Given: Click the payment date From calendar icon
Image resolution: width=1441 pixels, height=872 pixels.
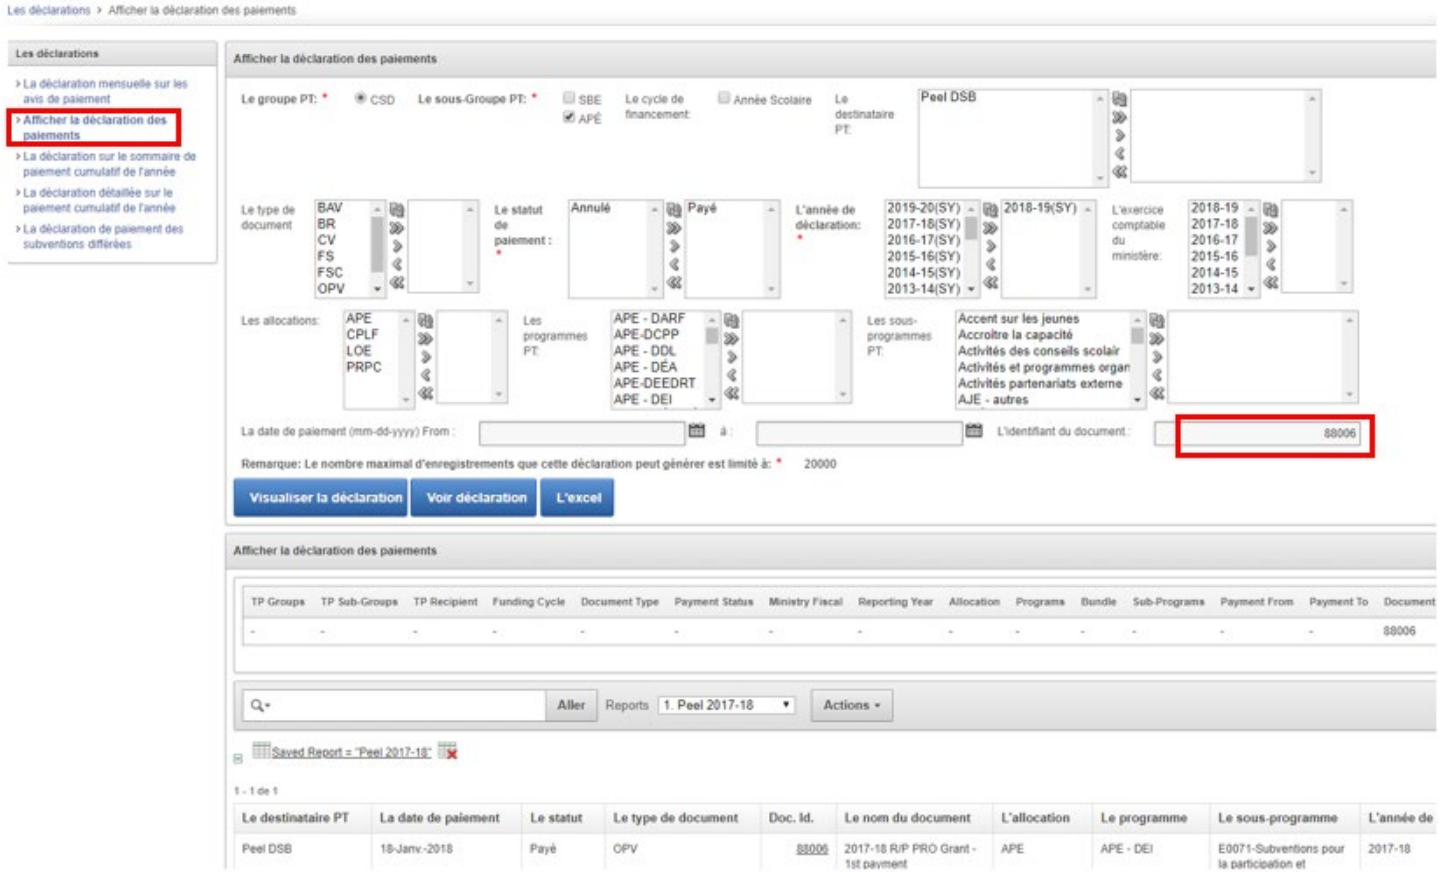Looking at the screenshot, I should (697, 431).
